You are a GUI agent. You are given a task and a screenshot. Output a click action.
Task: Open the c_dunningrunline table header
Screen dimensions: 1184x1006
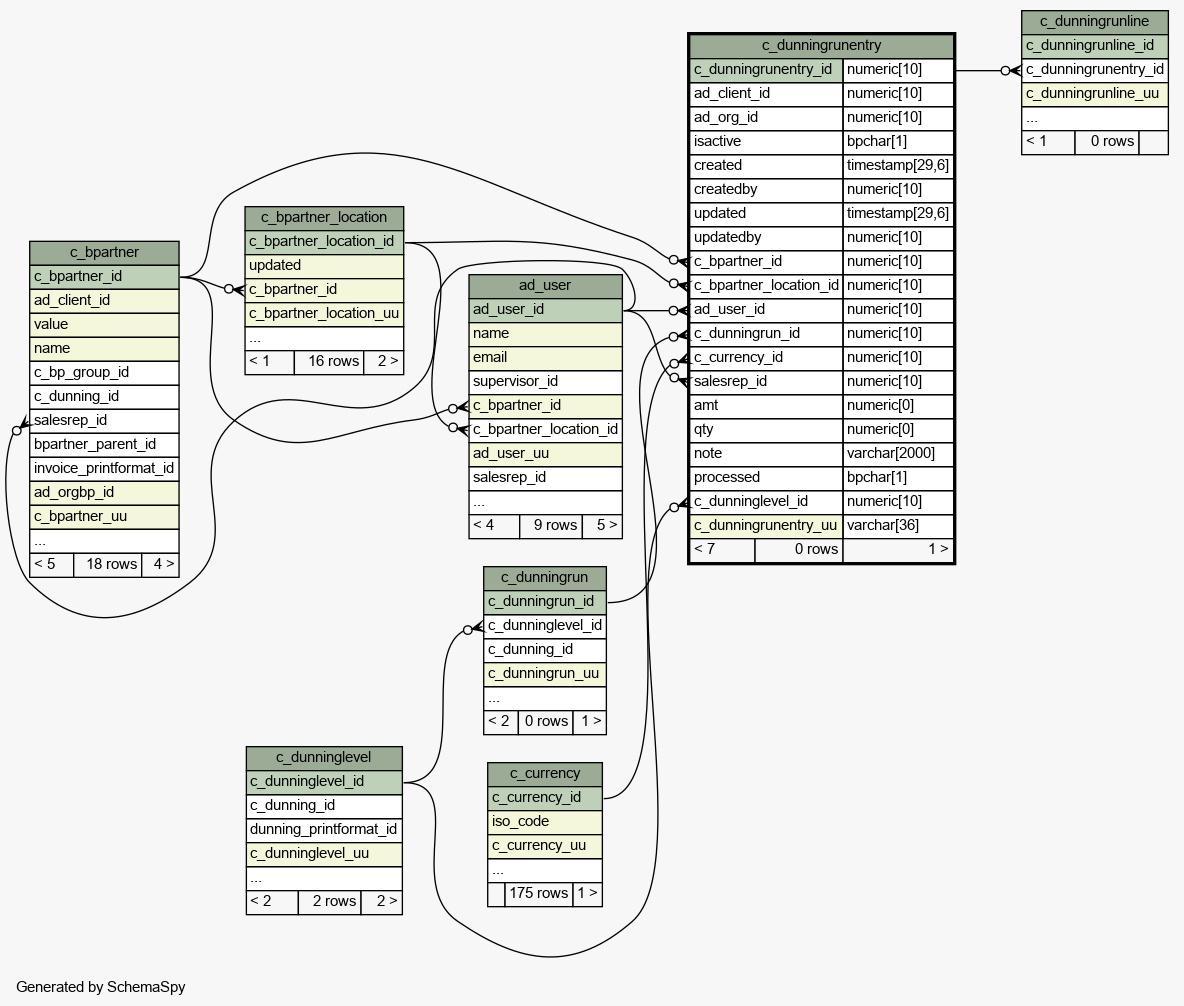1095,22
